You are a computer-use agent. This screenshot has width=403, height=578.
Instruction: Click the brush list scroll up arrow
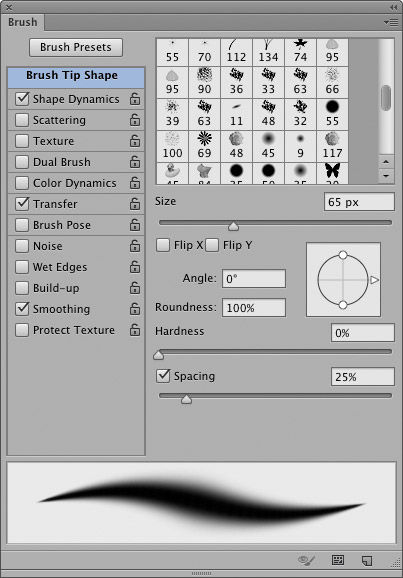pos(386,162)
